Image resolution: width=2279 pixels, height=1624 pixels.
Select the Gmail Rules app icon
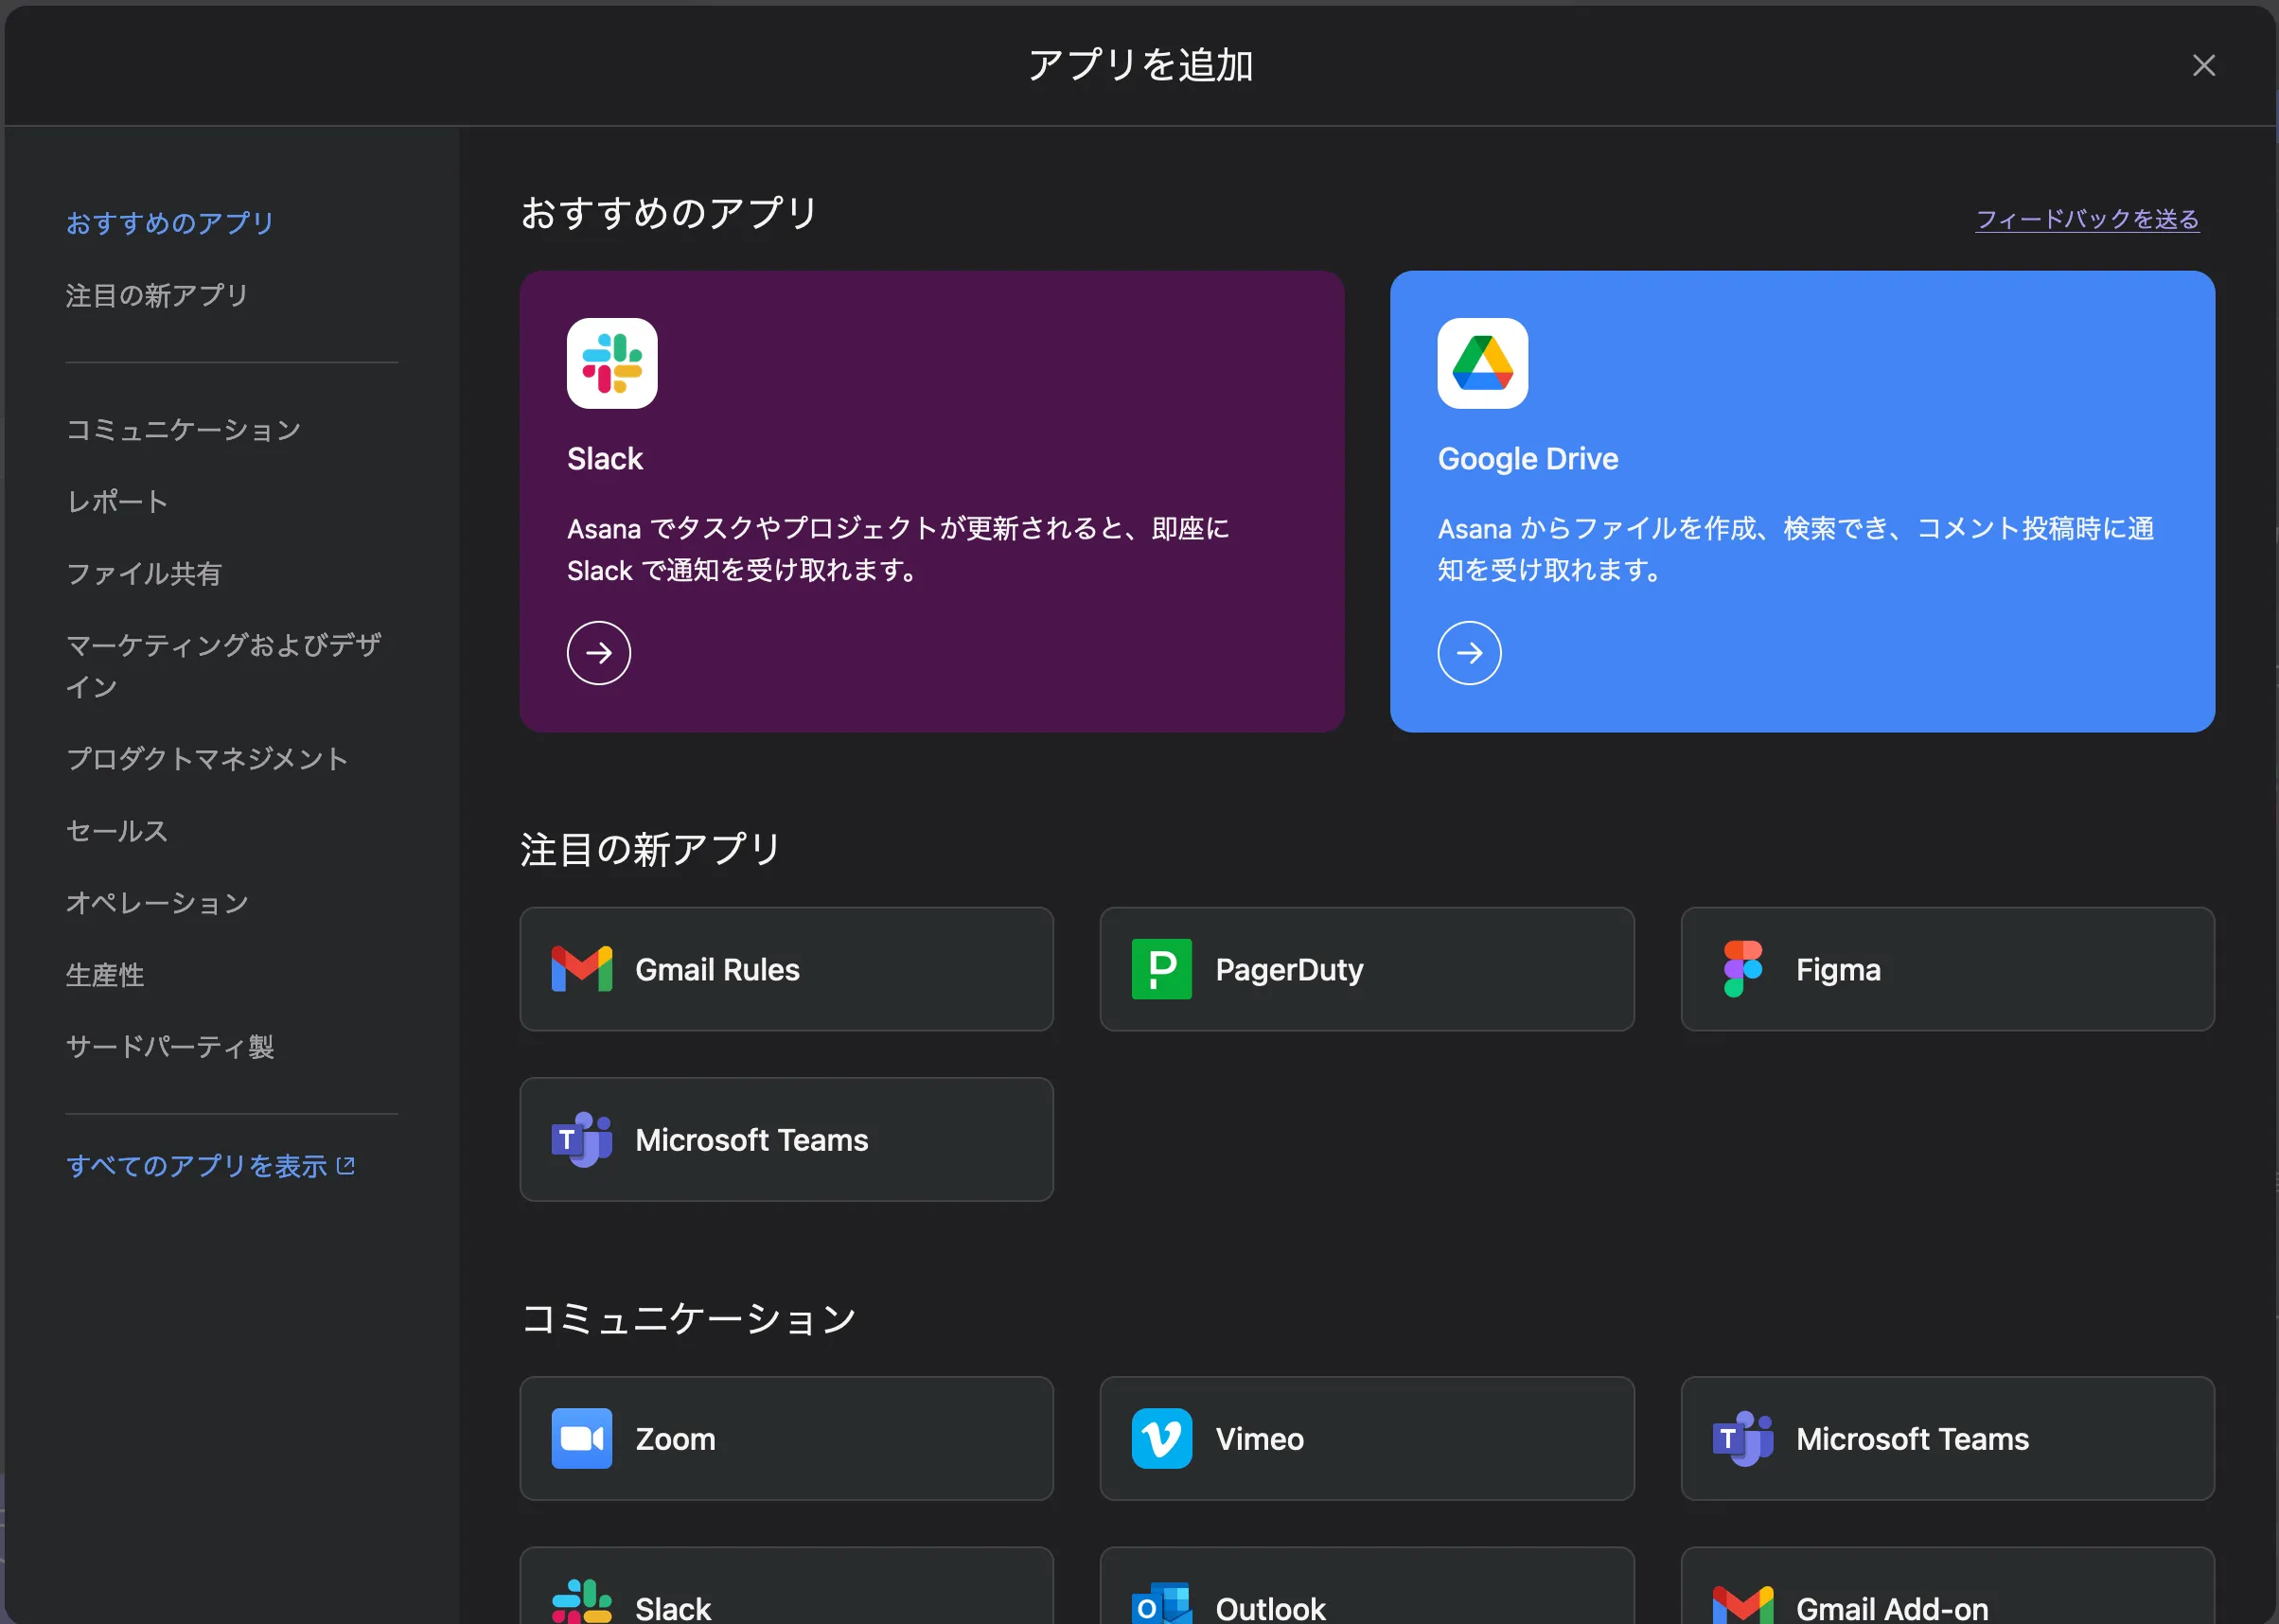click(583, 968)
